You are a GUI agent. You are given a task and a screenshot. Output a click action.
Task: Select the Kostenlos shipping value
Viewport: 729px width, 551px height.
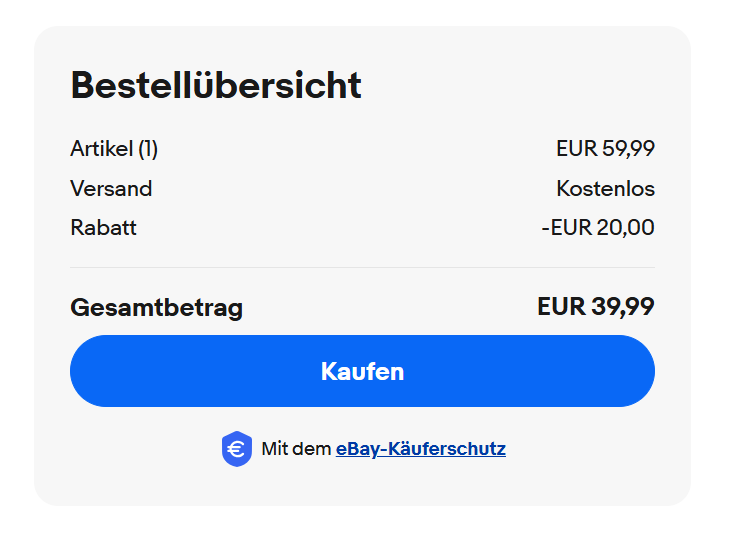coord(605,188)
